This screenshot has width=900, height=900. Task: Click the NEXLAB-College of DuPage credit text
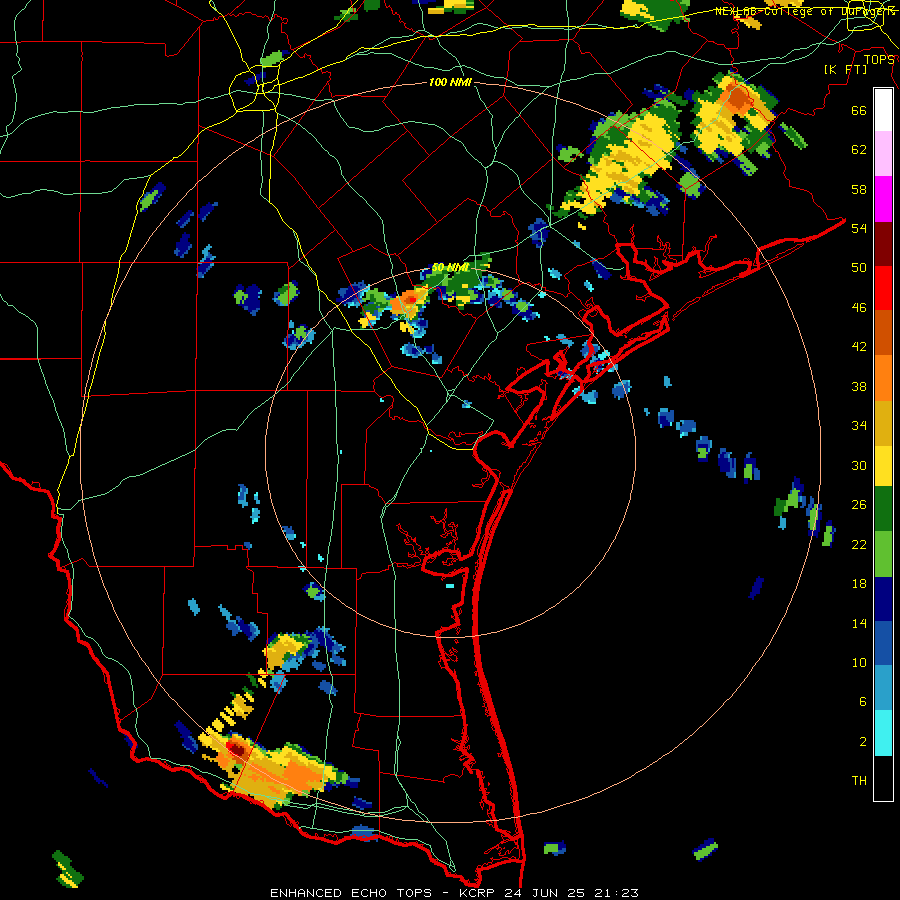click(x=805, y=11)
